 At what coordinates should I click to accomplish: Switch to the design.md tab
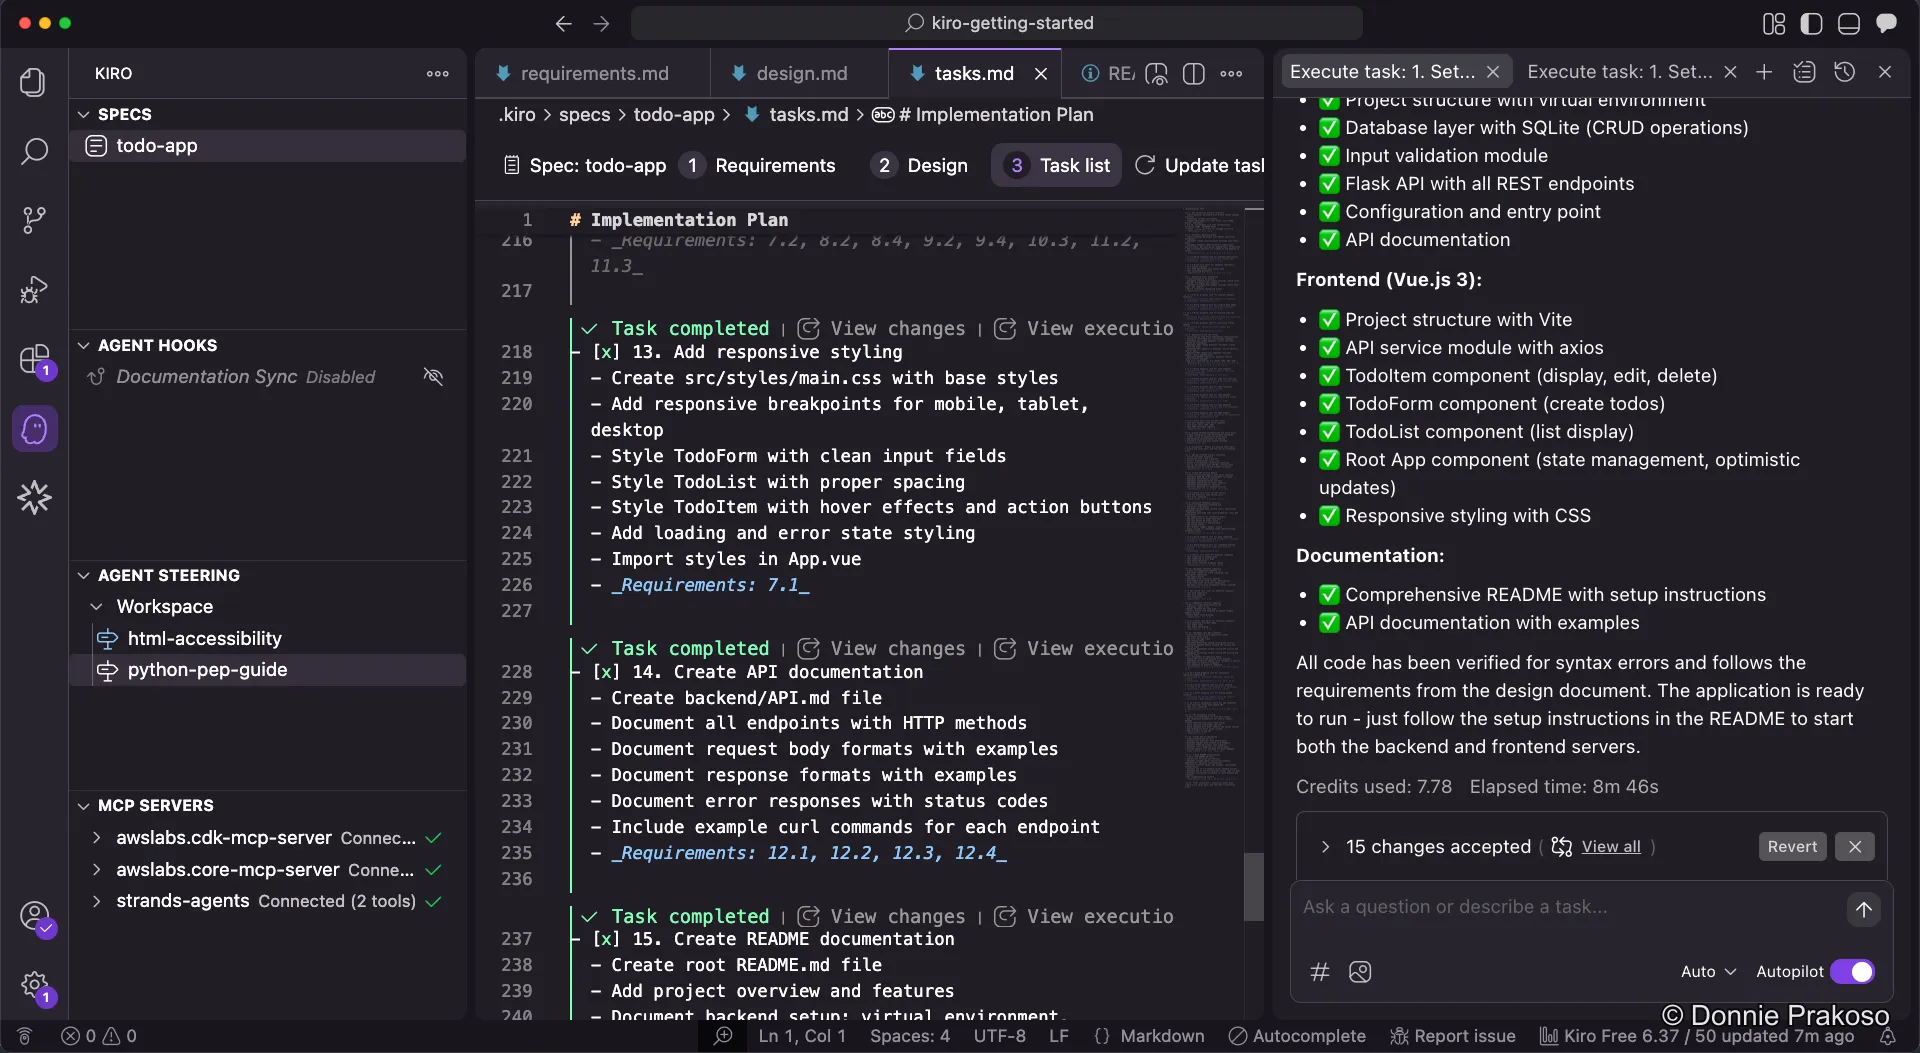pyautogui.click(x=803, y=72)
